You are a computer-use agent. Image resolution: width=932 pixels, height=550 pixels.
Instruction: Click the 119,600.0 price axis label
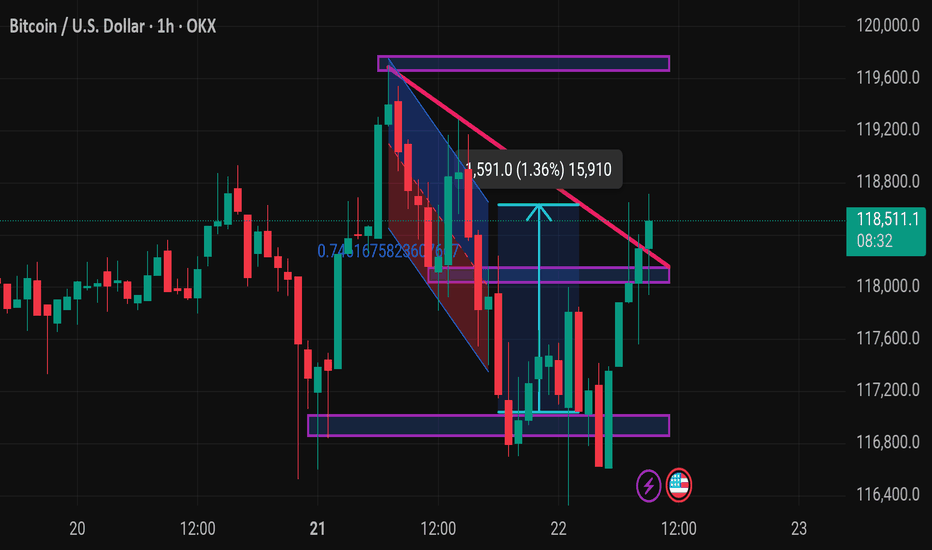(x=887, y=77)
